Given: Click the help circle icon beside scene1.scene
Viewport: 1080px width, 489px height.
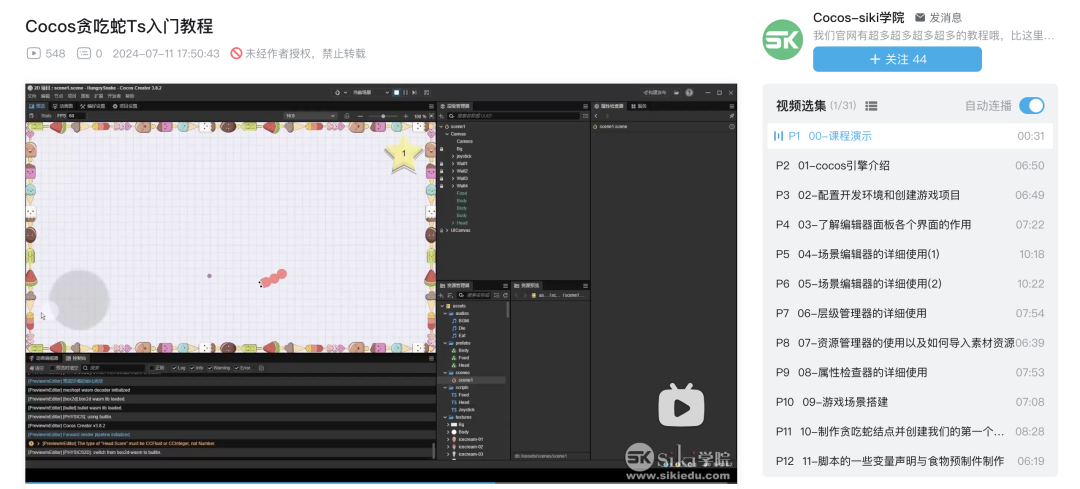Looking at the screenshot, I should [731, 127].
